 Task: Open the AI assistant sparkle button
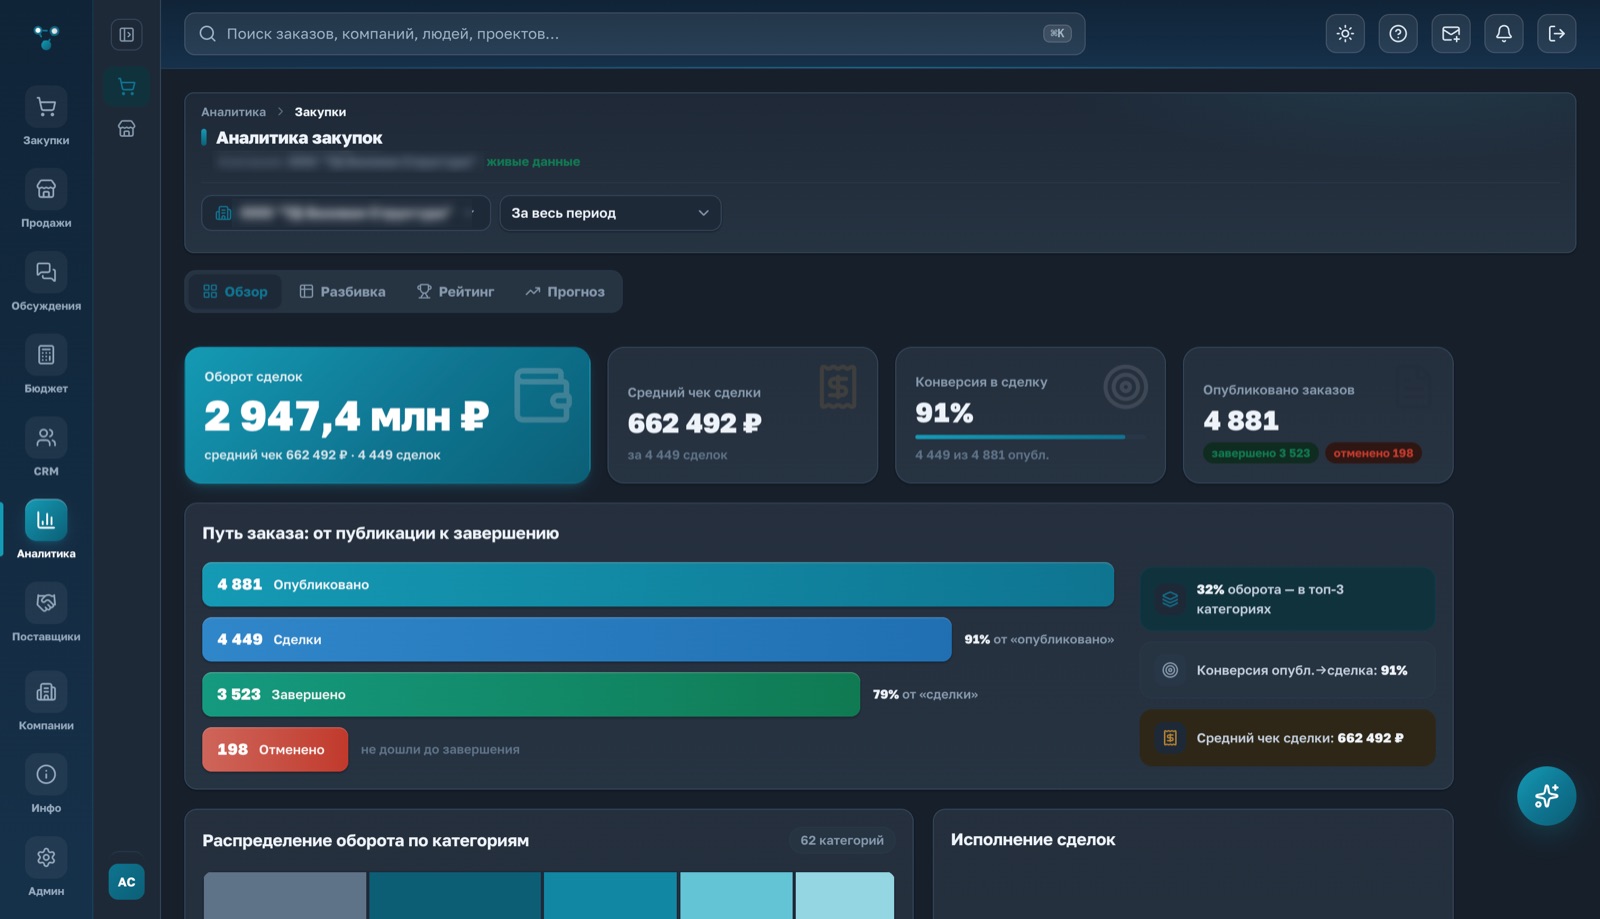point(1546,796)
